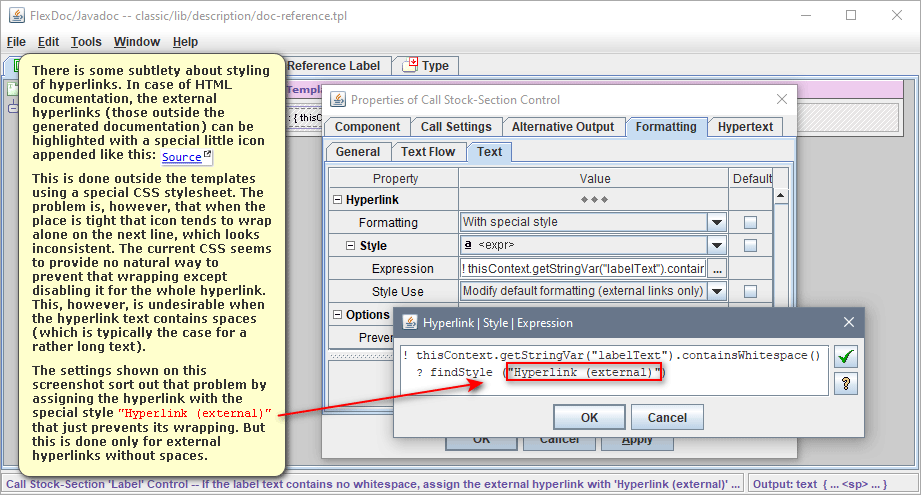Image resolution: width=921 pixels, height=495 pixels.
Task: Close the Properties of Call Stock-Section dialog
Action: pyautogui.click(x=782, y=99)
